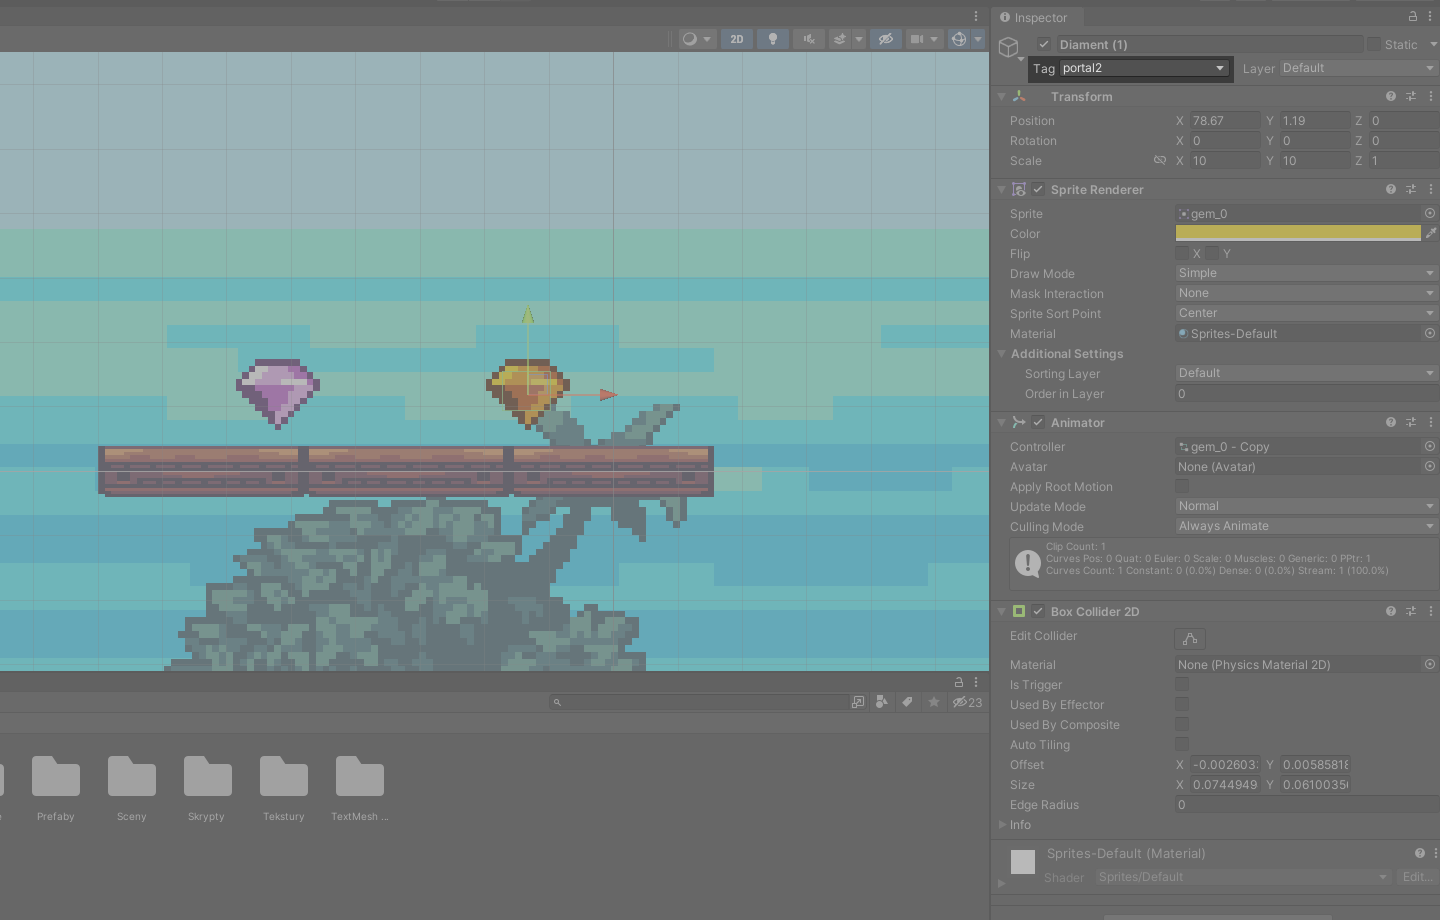This screenshot has height=920, width=1440.
Task: Lock the Inspector with padlock icon
Action: point(1413,17)
